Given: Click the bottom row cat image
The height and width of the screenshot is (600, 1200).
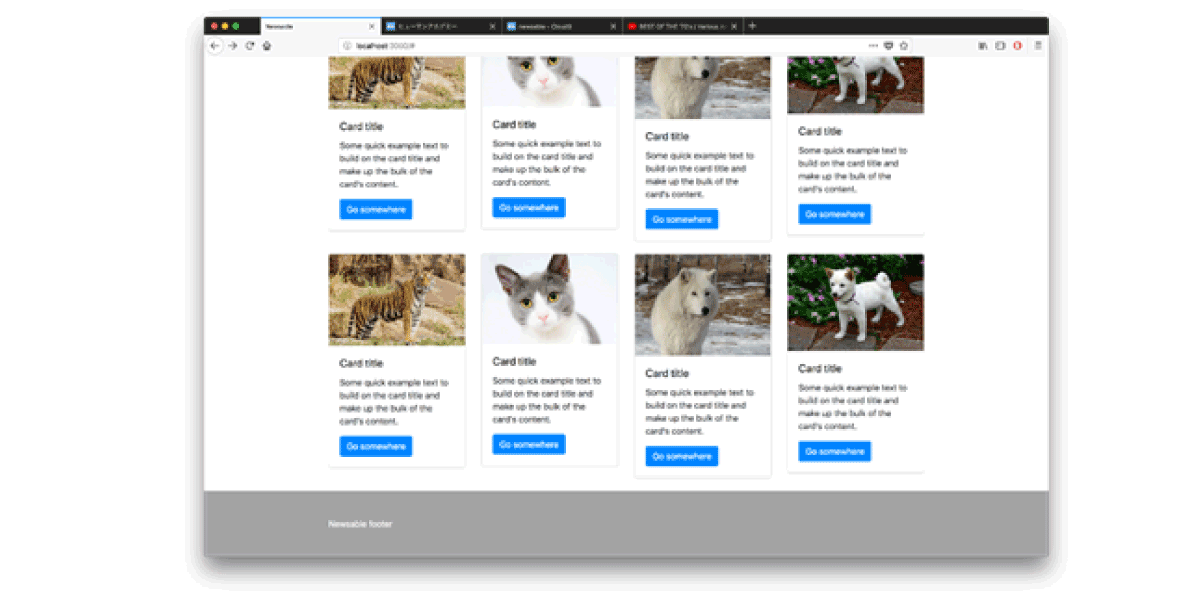Looking at the screenshot, I should pyautogui.click(x=549, y=299).
